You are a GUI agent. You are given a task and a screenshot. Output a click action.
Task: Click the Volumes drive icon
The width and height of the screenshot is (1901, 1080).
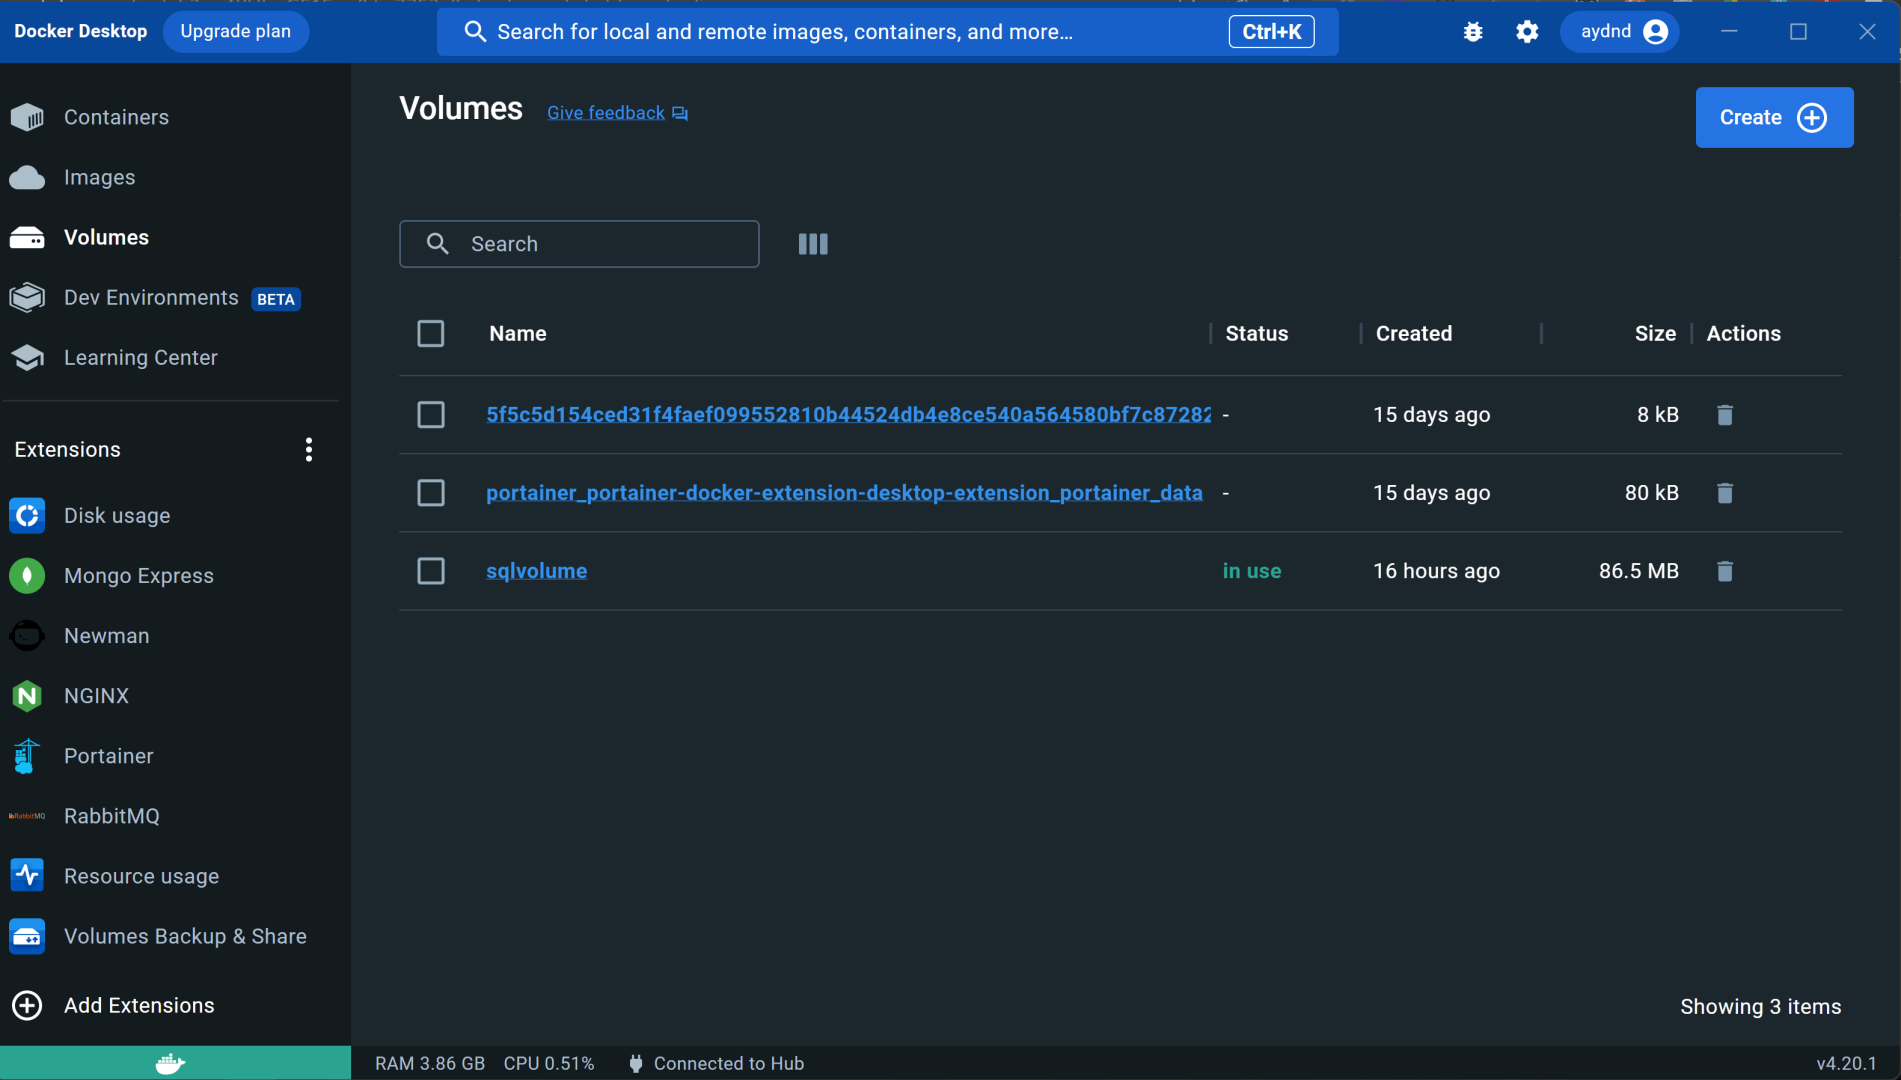(x=27, y=237)
